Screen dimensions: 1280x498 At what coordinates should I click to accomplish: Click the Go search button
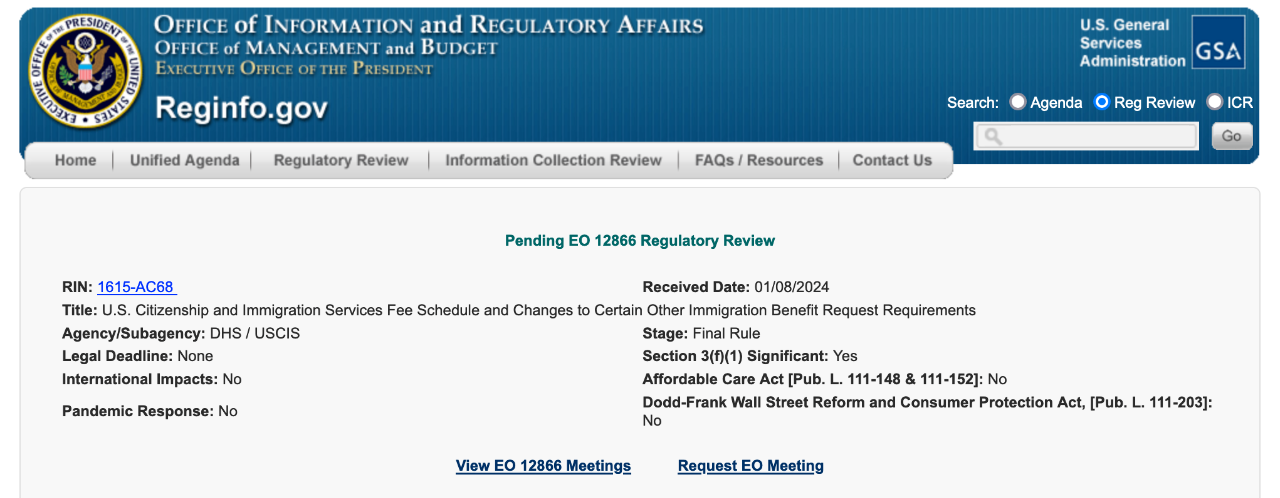pos(1231,136)
